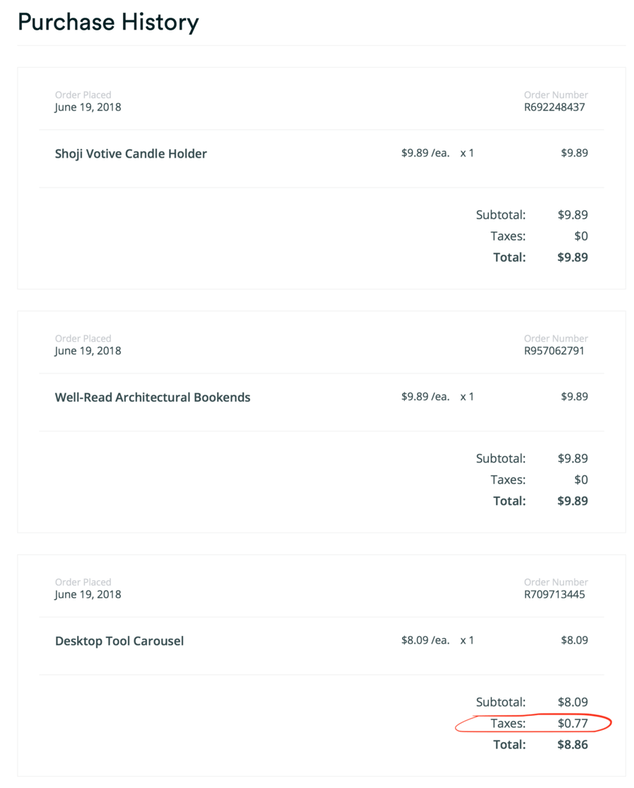The width and height of the screenshot is (634, 788).
Task: Click the circled $0.77 tax amount
Action: pos(572,723)
